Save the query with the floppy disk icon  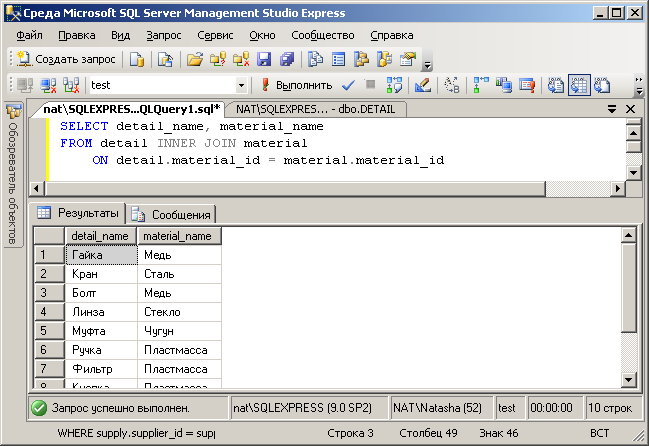[264, 60]
